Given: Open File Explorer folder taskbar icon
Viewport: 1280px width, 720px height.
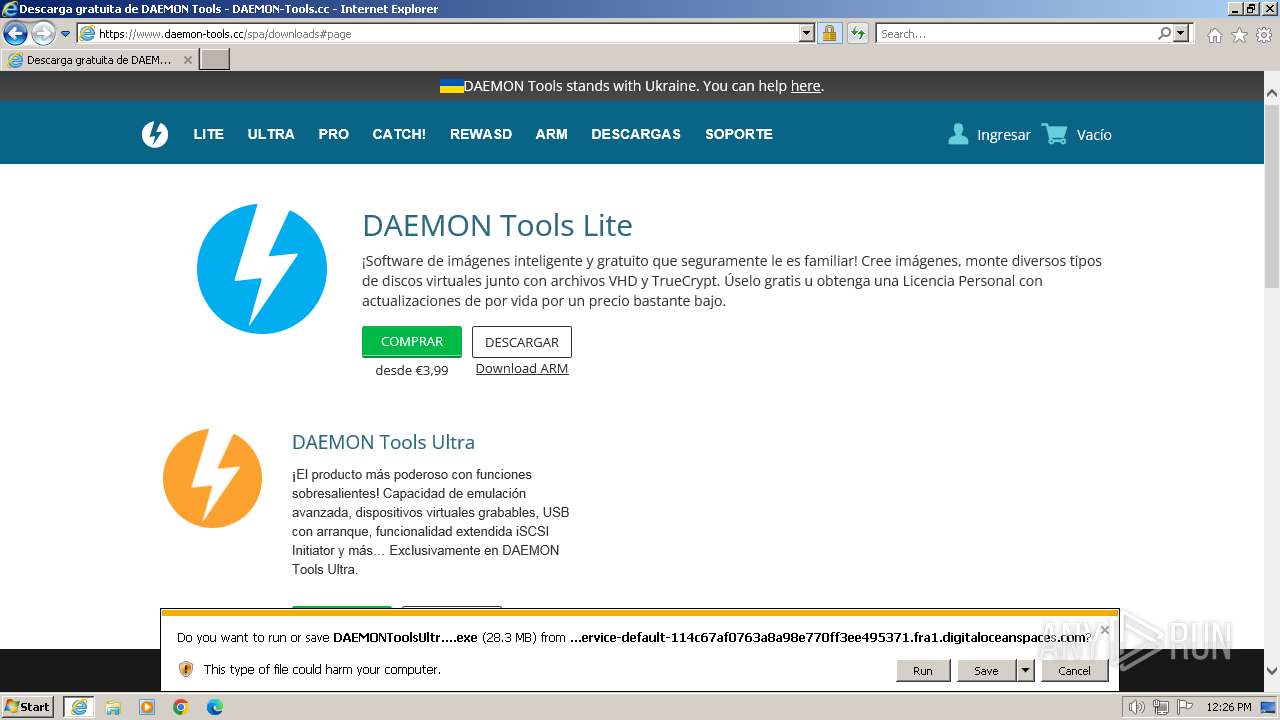Looking at the screenshot, I should (x=113, y=707).
